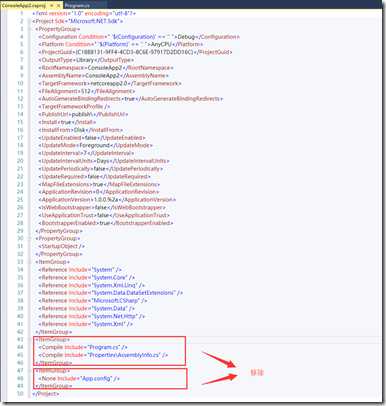Viewport: 386px width, 406px height.
Task: Click the Reference Include "System.Core" line
Action: click(87, 277)
